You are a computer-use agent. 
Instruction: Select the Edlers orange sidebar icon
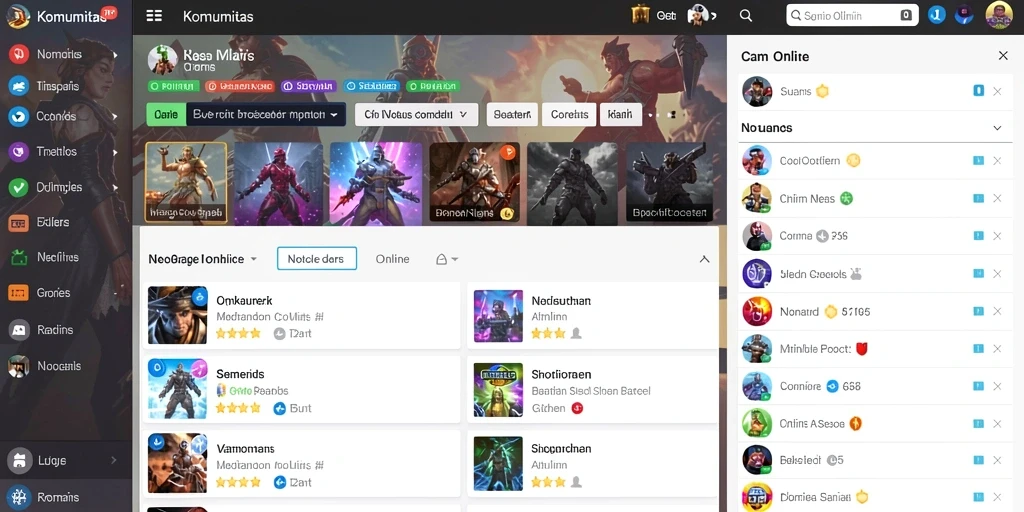(x=18, y=223)
